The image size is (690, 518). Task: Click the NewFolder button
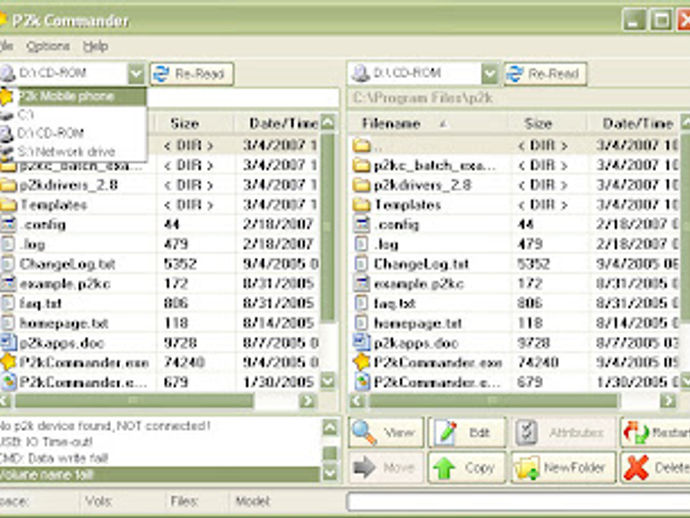(563, 467)
